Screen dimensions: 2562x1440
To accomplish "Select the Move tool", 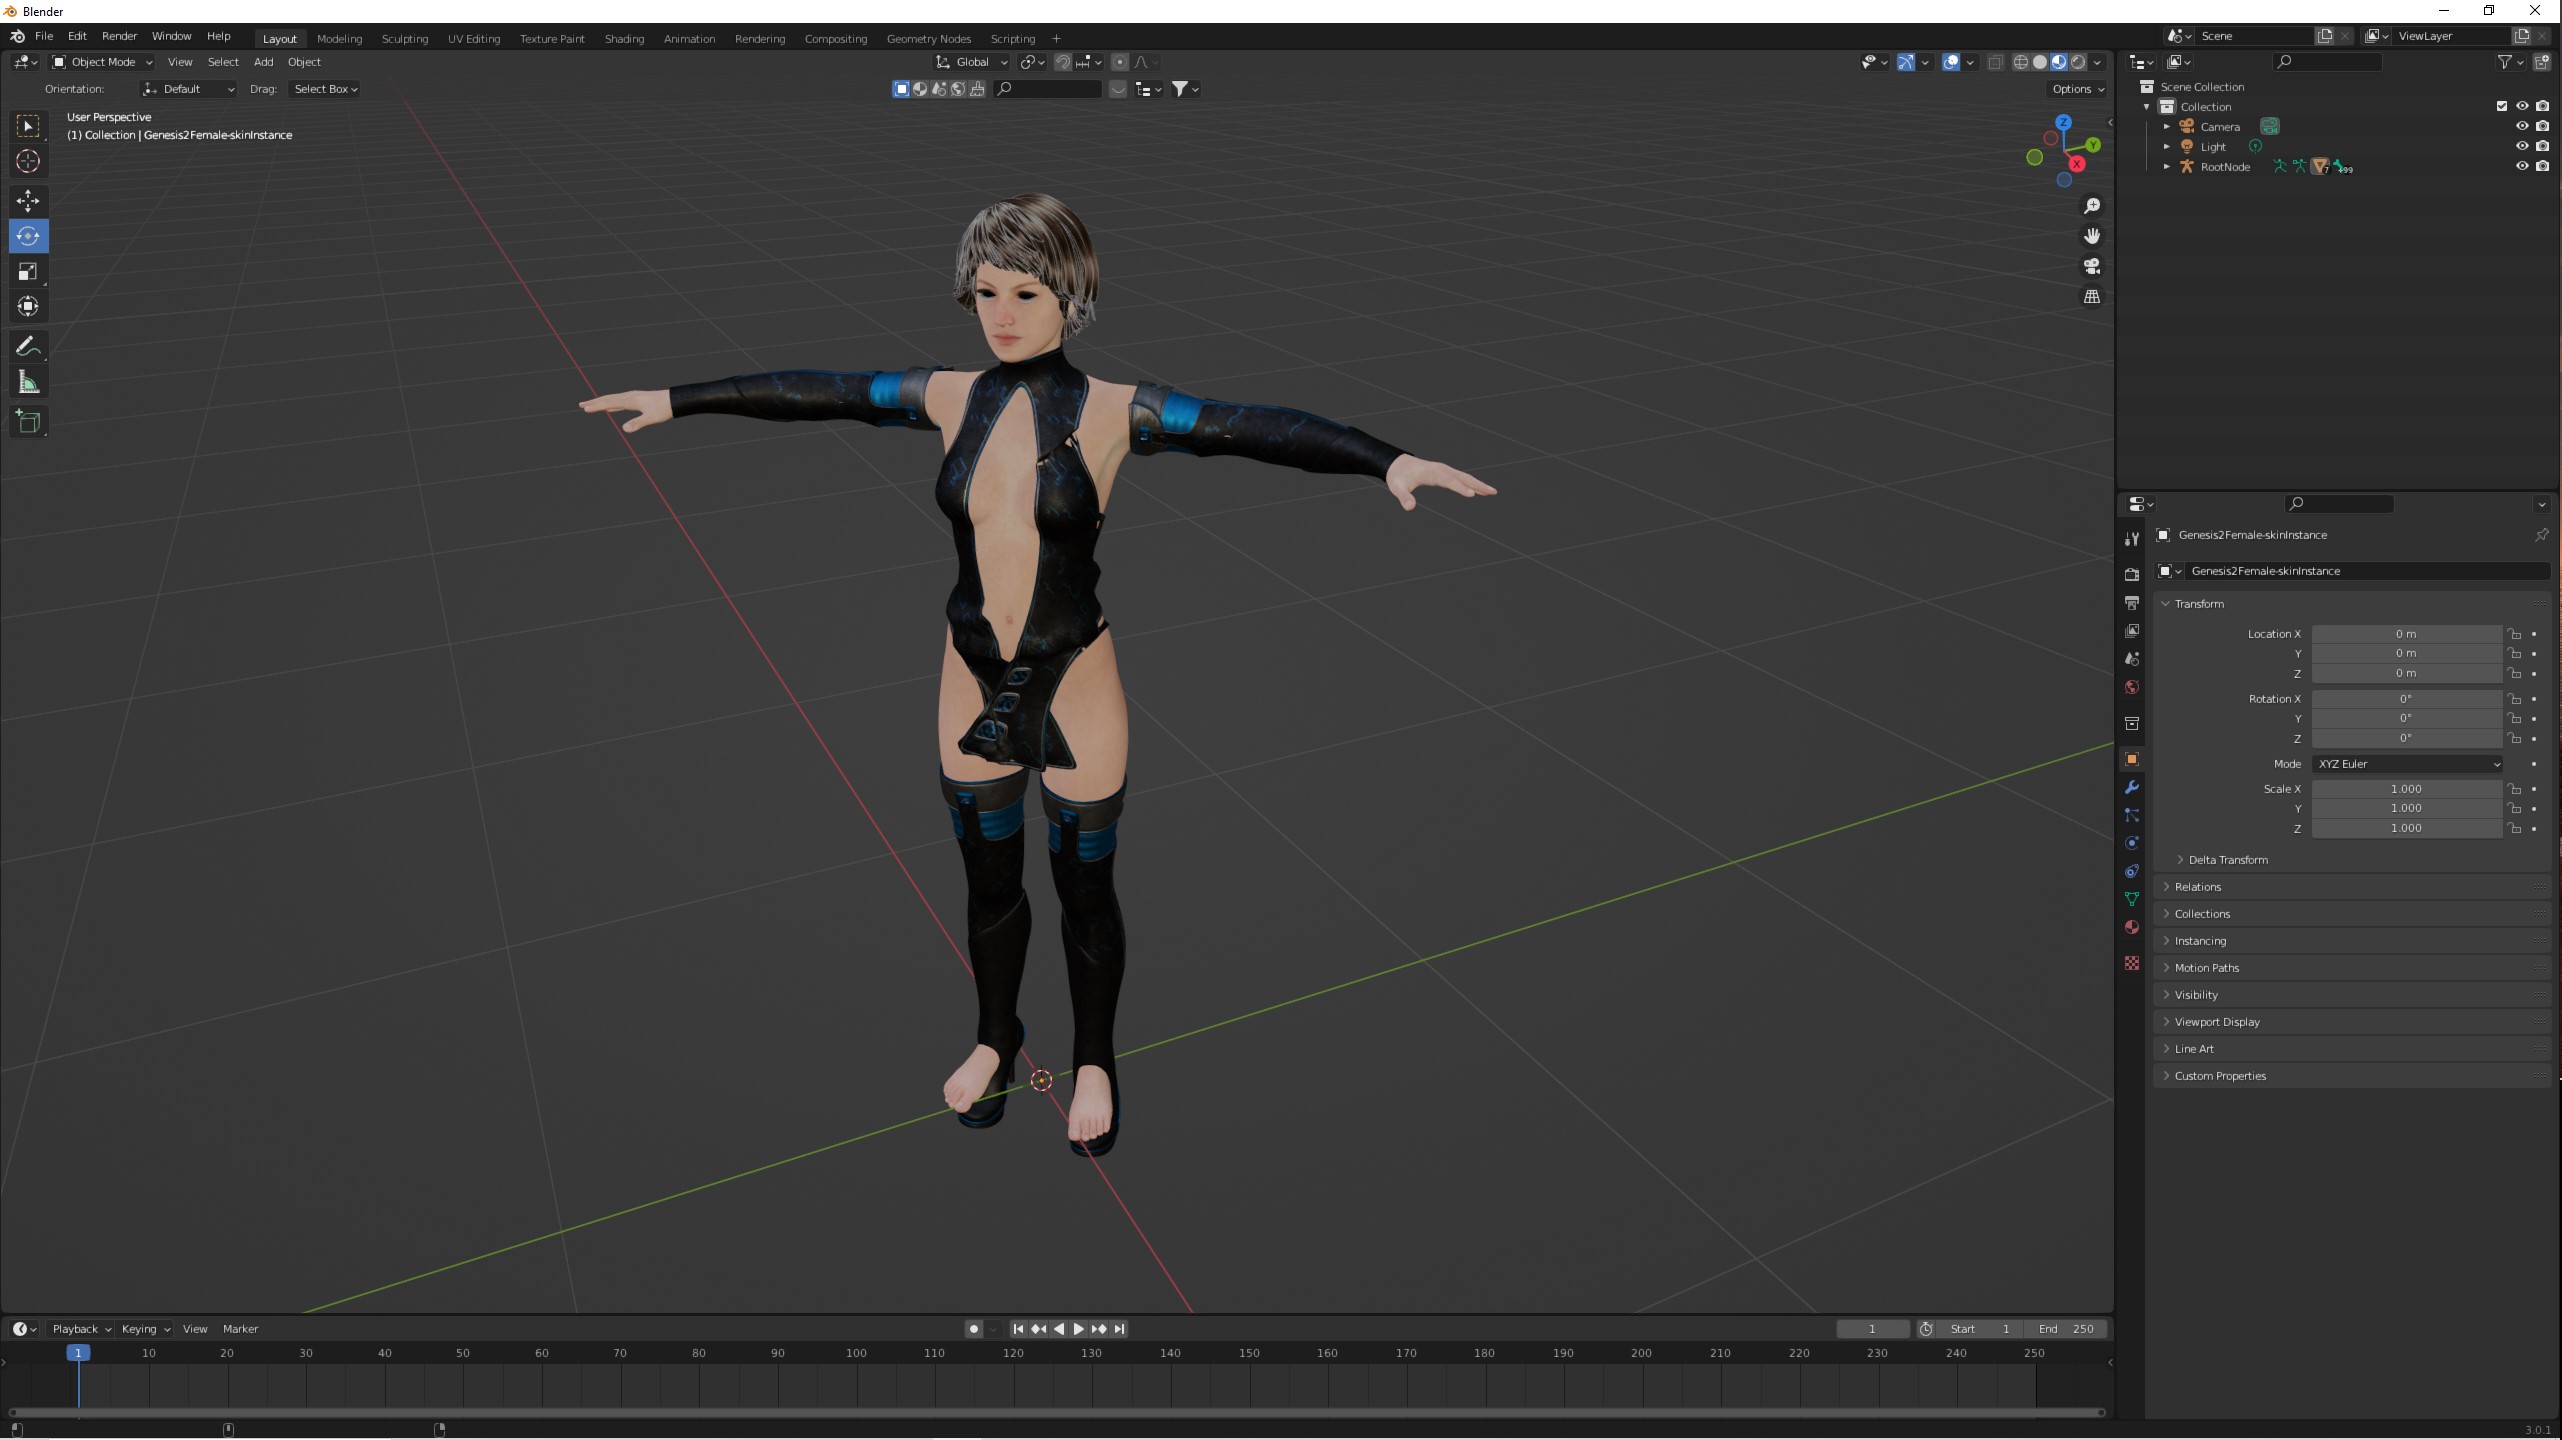I will [28, 200].
